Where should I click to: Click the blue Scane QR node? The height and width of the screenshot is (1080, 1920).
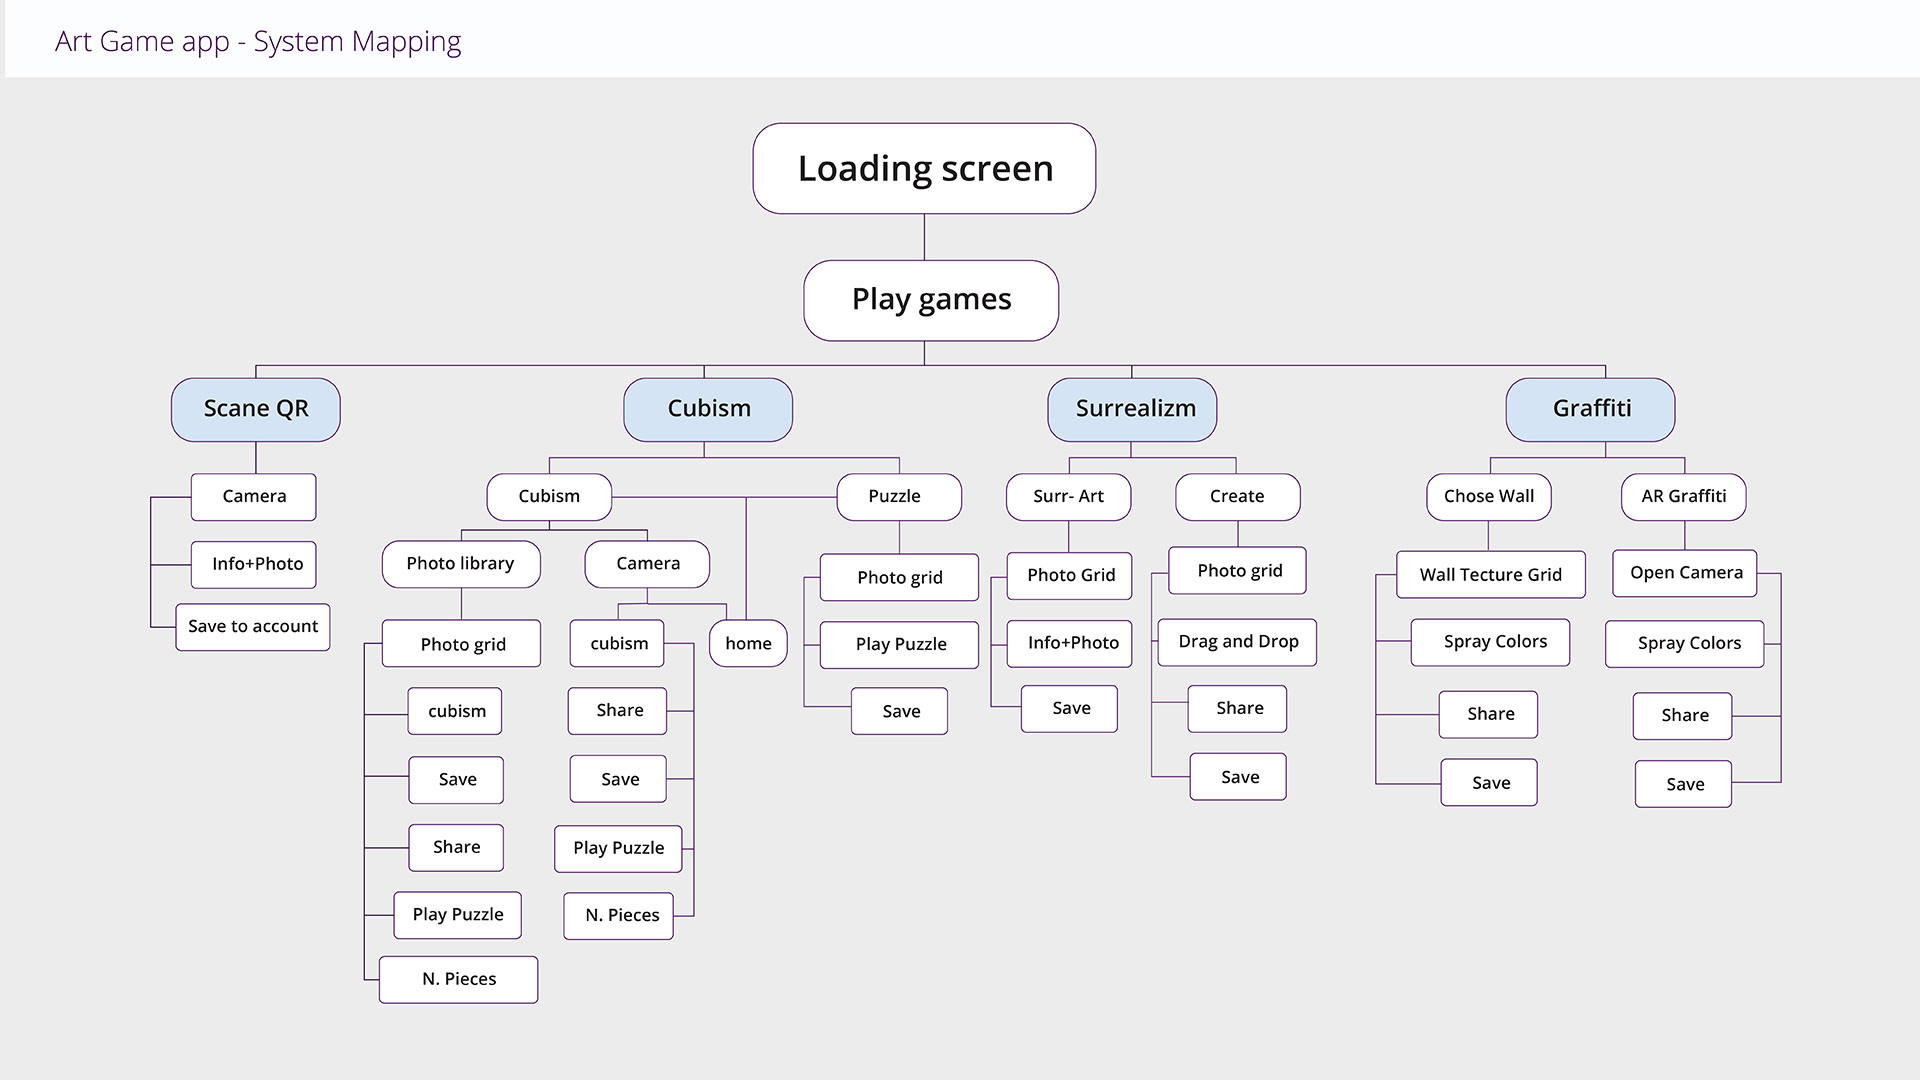click(256, 409)
